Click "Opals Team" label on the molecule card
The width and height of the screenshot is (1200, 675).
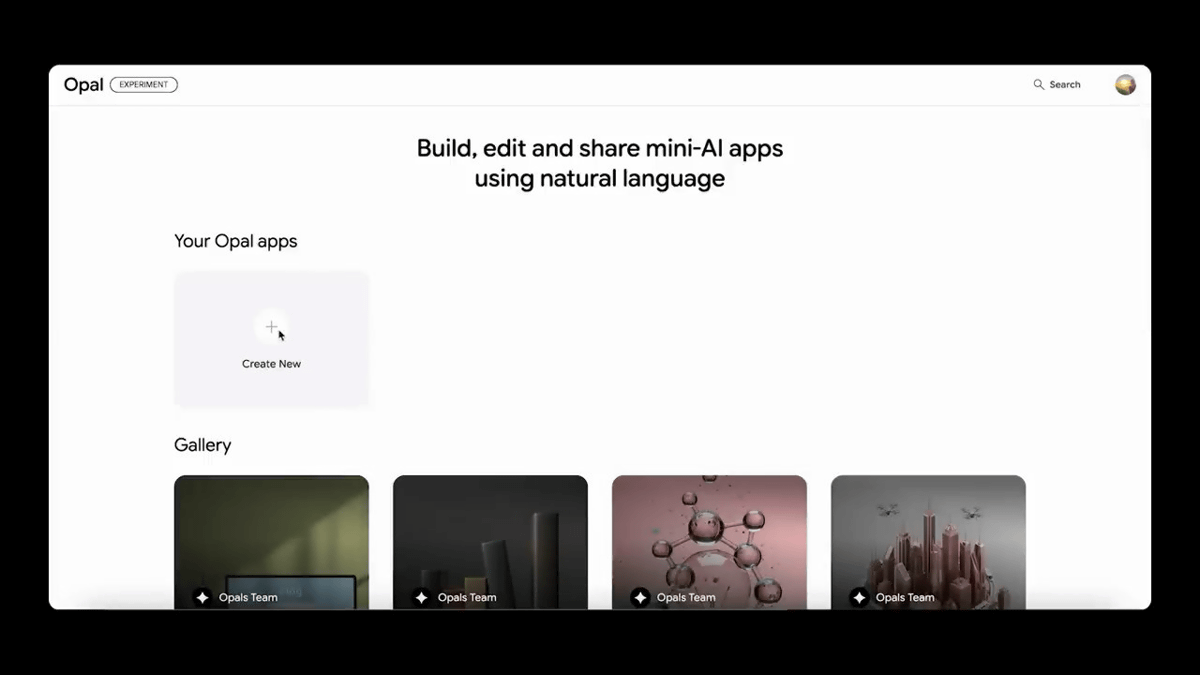pos(686,598)
